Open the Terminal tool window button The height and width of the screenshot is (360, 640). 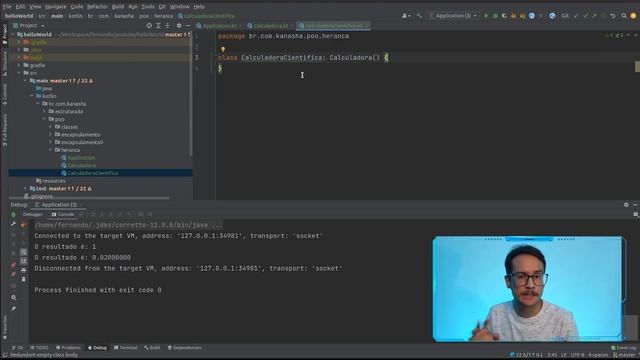(125, 348)
